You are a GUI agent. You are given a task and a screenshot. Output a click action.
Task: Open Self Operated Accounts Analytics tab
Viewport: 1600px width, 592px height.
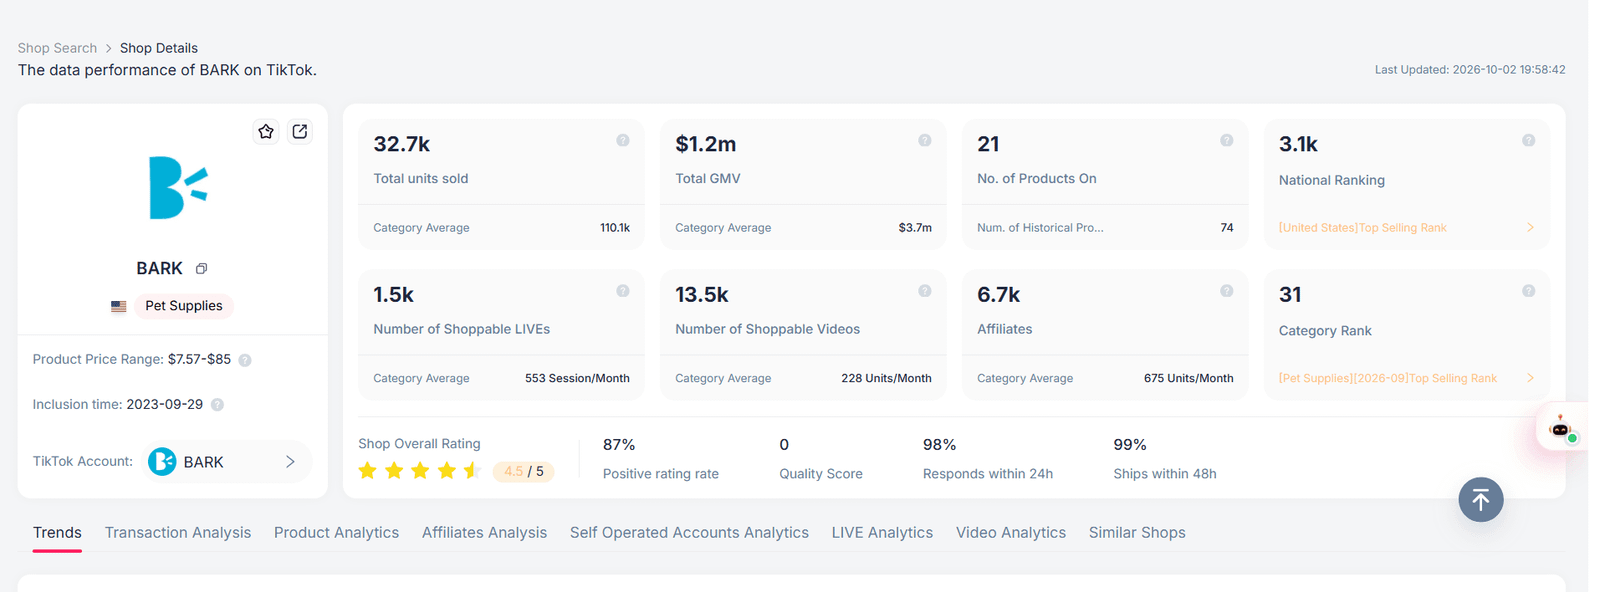point(689,533)
